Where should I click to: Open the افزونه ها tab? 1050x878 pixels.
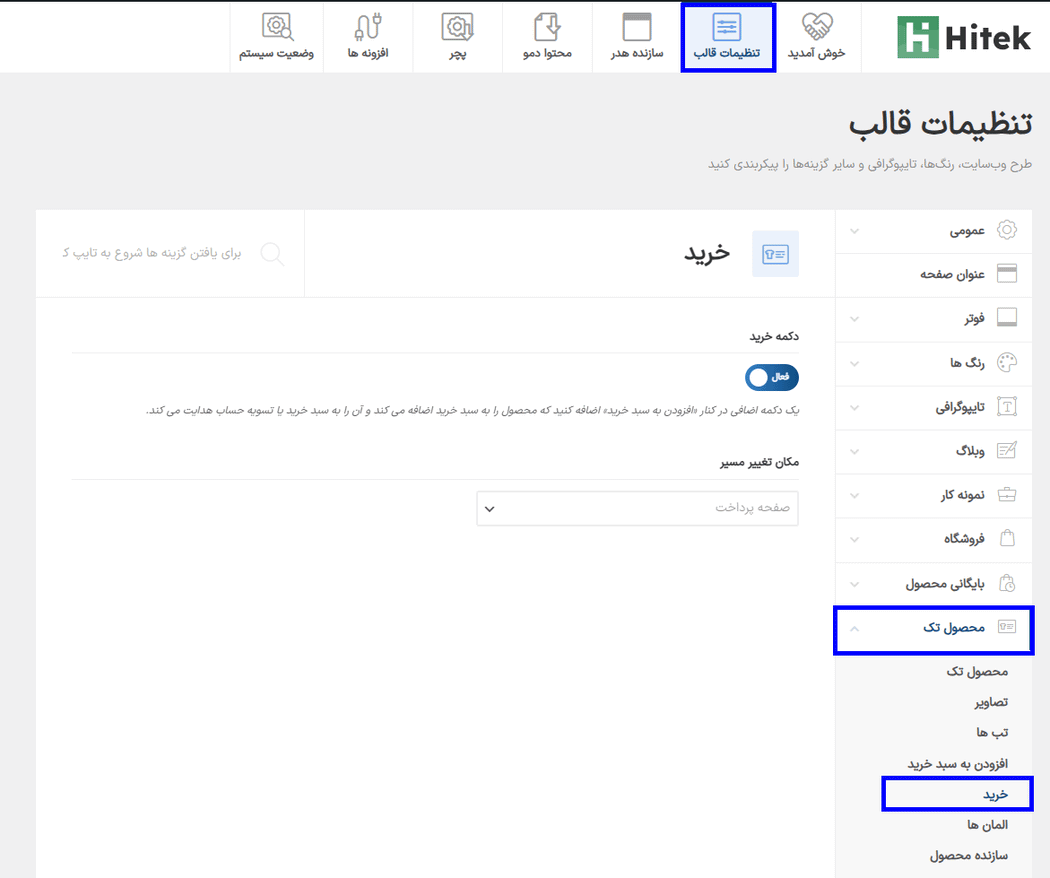click(368, 37)
